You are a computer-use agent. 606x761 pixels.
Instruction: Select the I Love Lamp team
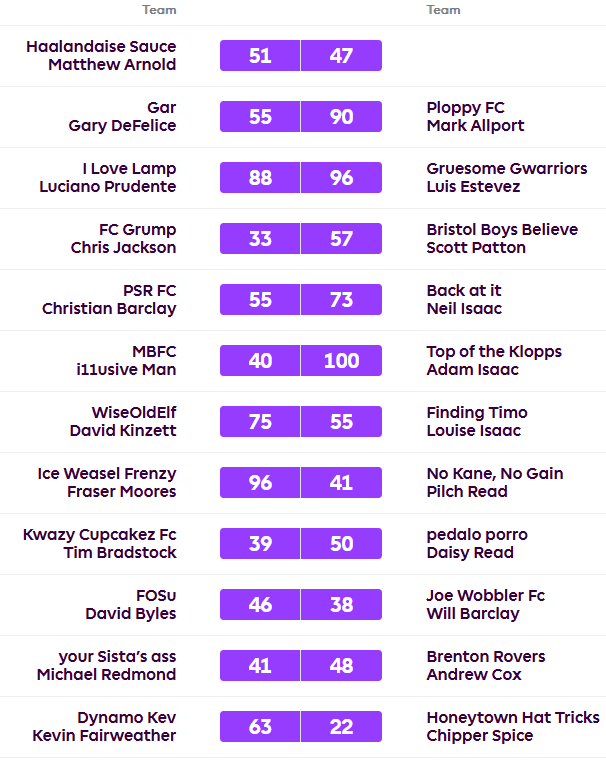(x=129, y=168)
